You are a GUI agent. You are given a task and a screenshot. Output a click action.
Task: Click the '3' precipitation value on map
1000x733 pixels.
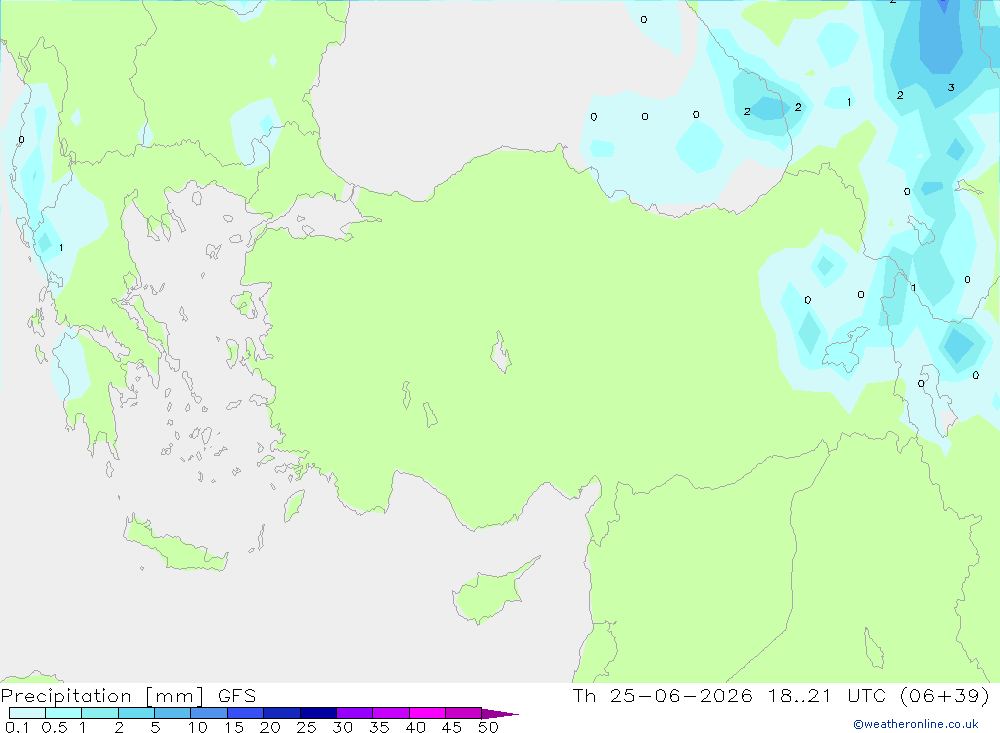click(951, 87)
